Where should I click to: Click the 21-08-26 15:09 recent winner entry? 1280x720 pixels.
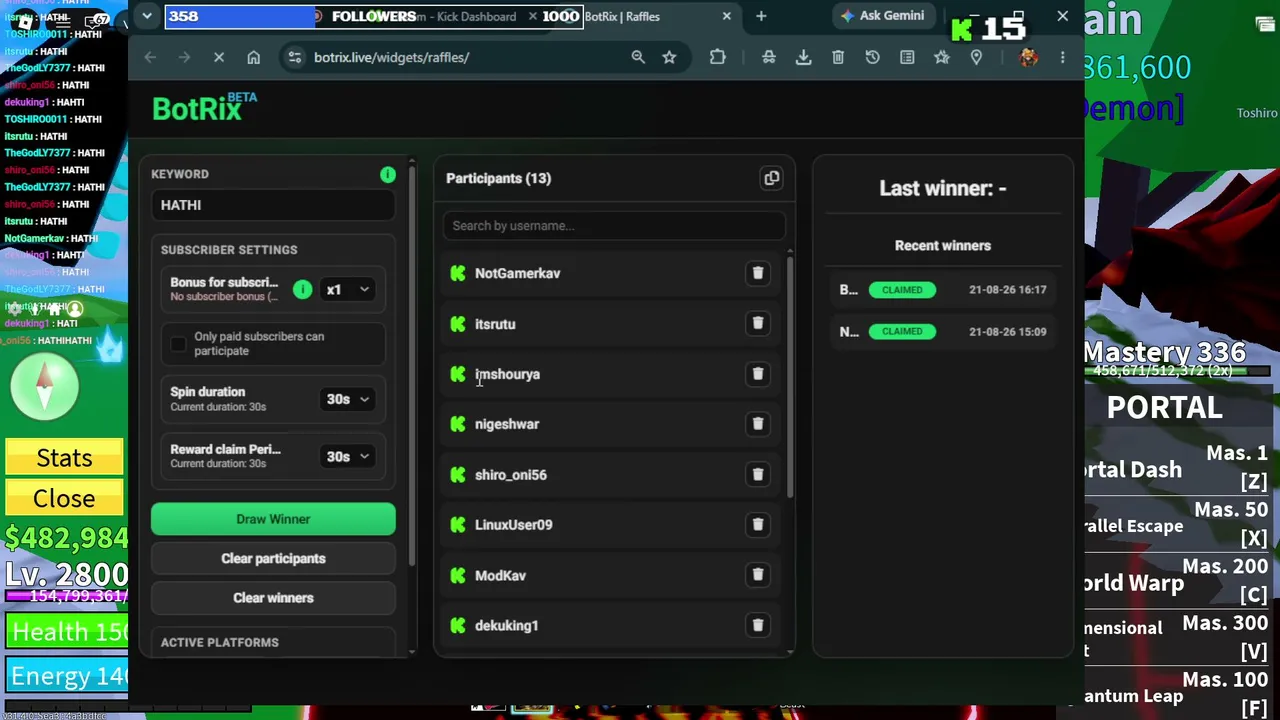[943, 331]
